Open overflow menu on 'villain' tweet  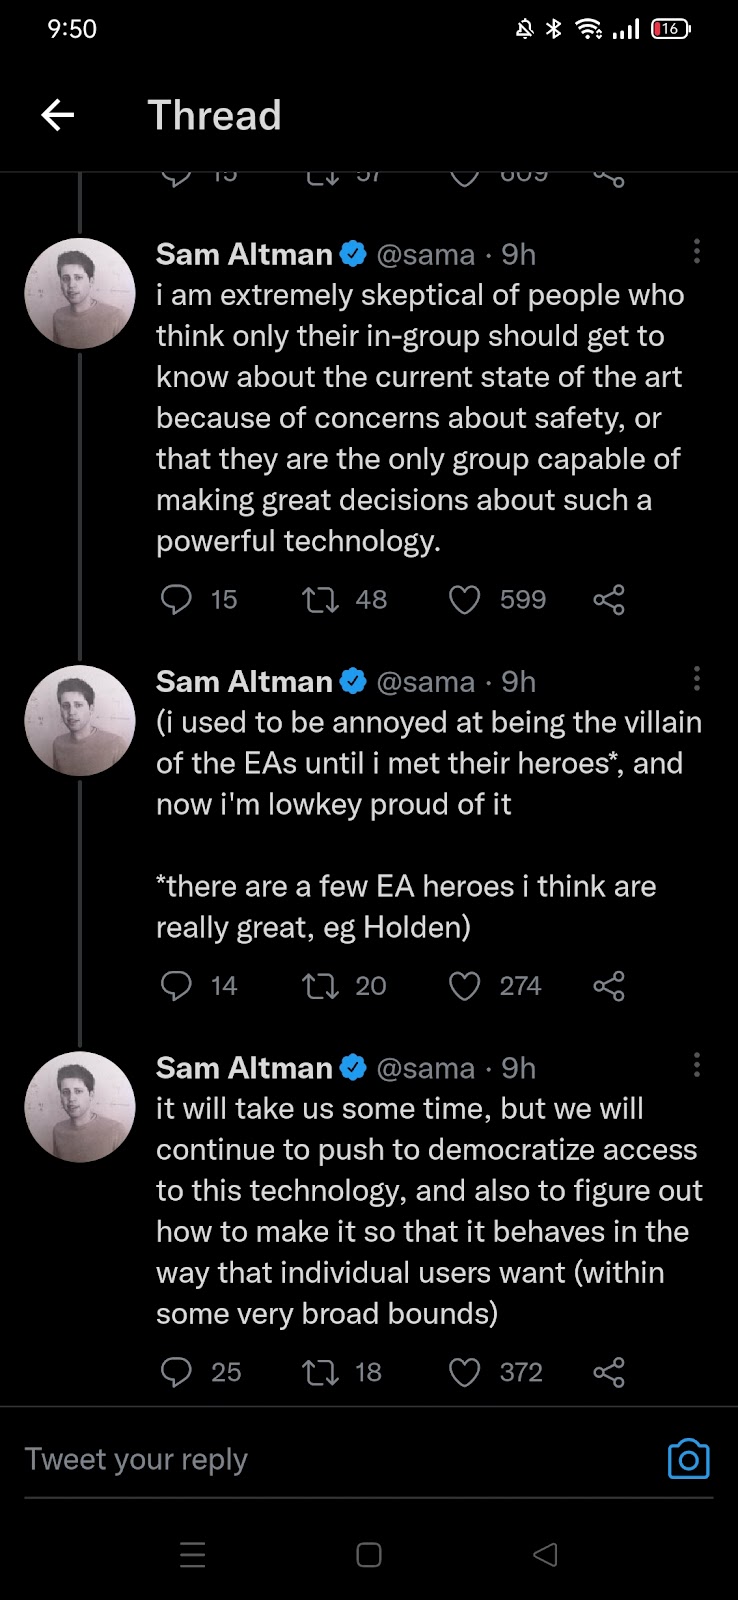coord(697,679)
